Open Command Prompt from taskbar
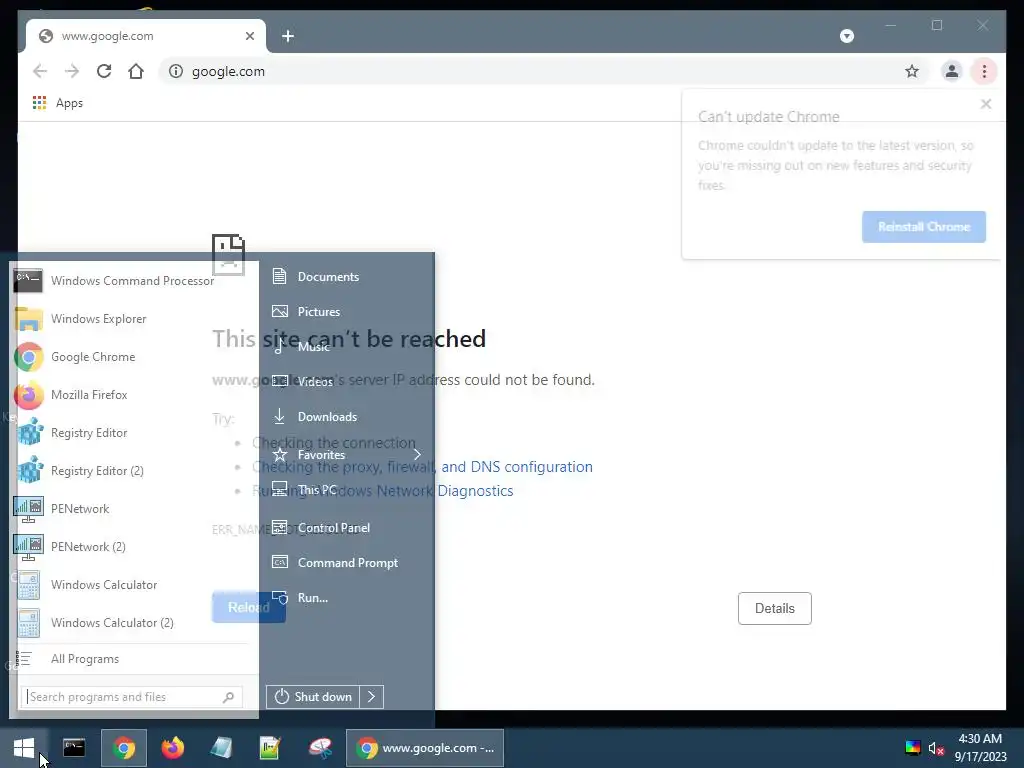Viewport: 1024px width, 768px height. (74, 748)
